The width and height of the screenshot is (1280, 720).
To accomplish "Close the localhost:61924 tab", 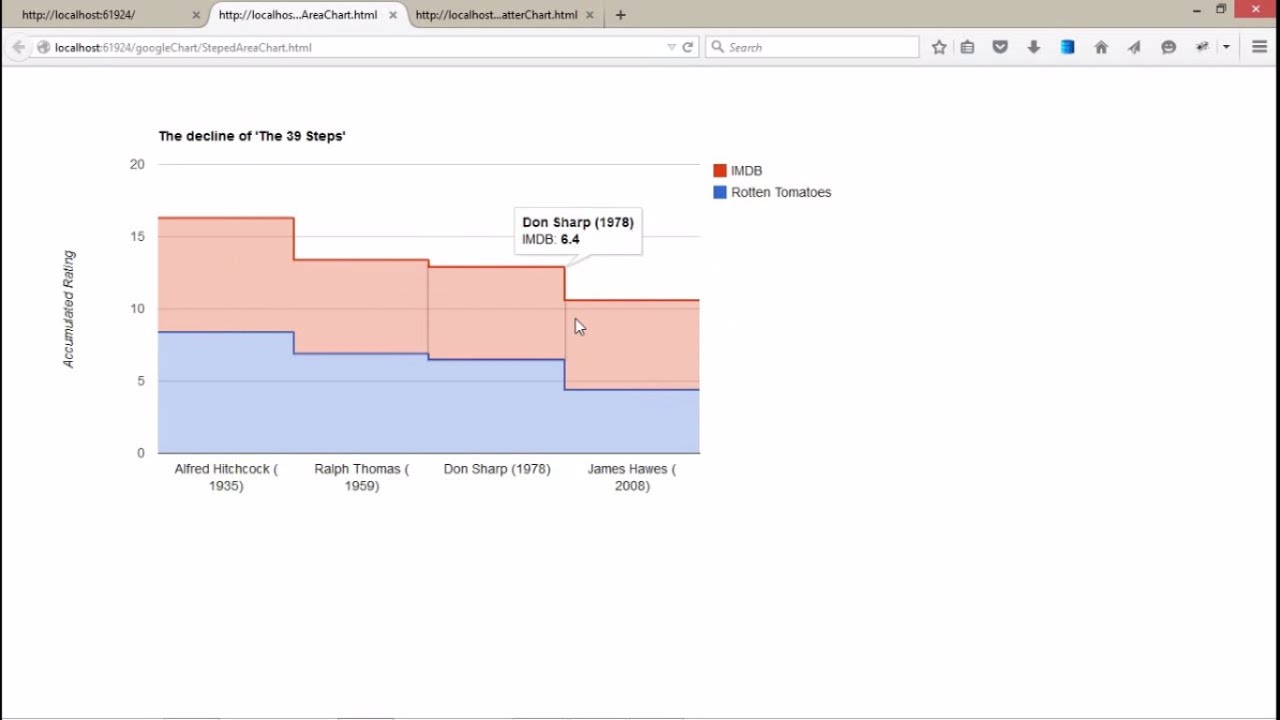I will pos(196,15).
